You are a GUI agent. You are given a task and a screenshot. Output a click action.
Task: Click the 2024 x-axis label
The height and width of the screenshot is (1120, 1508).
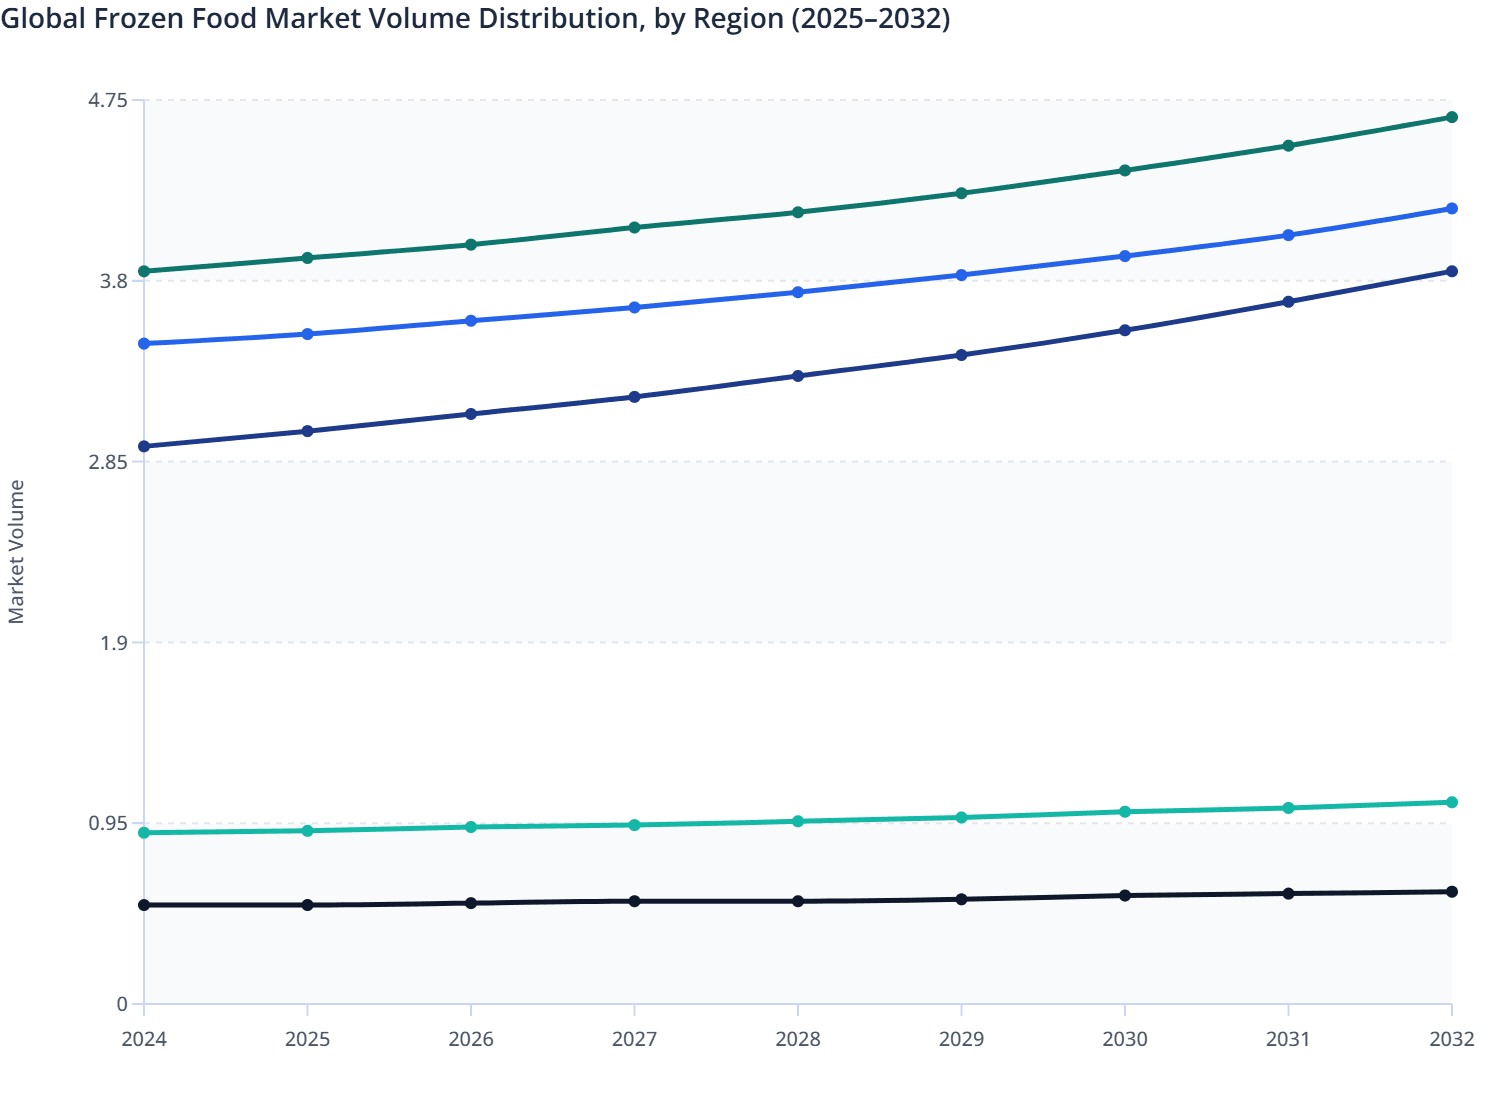pos(143,1040)
